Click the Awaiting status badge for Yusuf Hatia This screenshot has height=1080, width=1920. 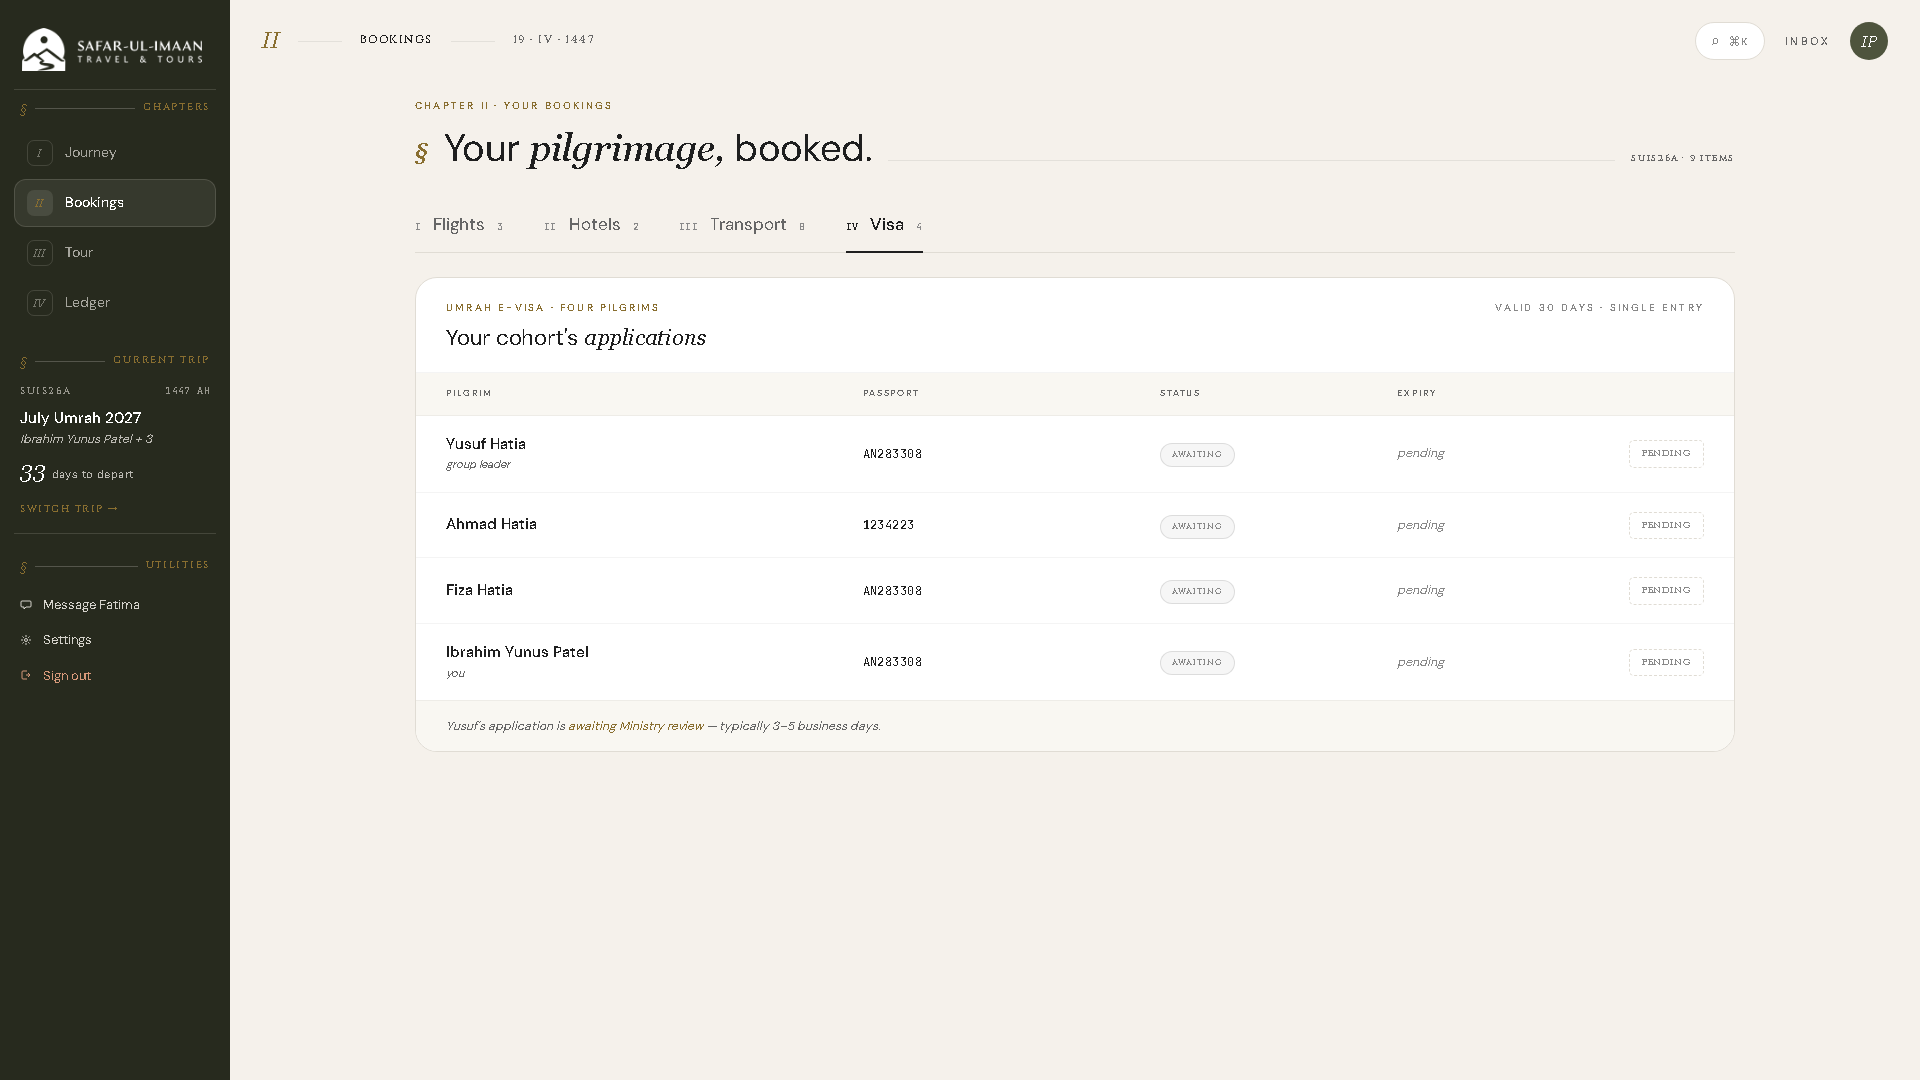point(1197,455)
